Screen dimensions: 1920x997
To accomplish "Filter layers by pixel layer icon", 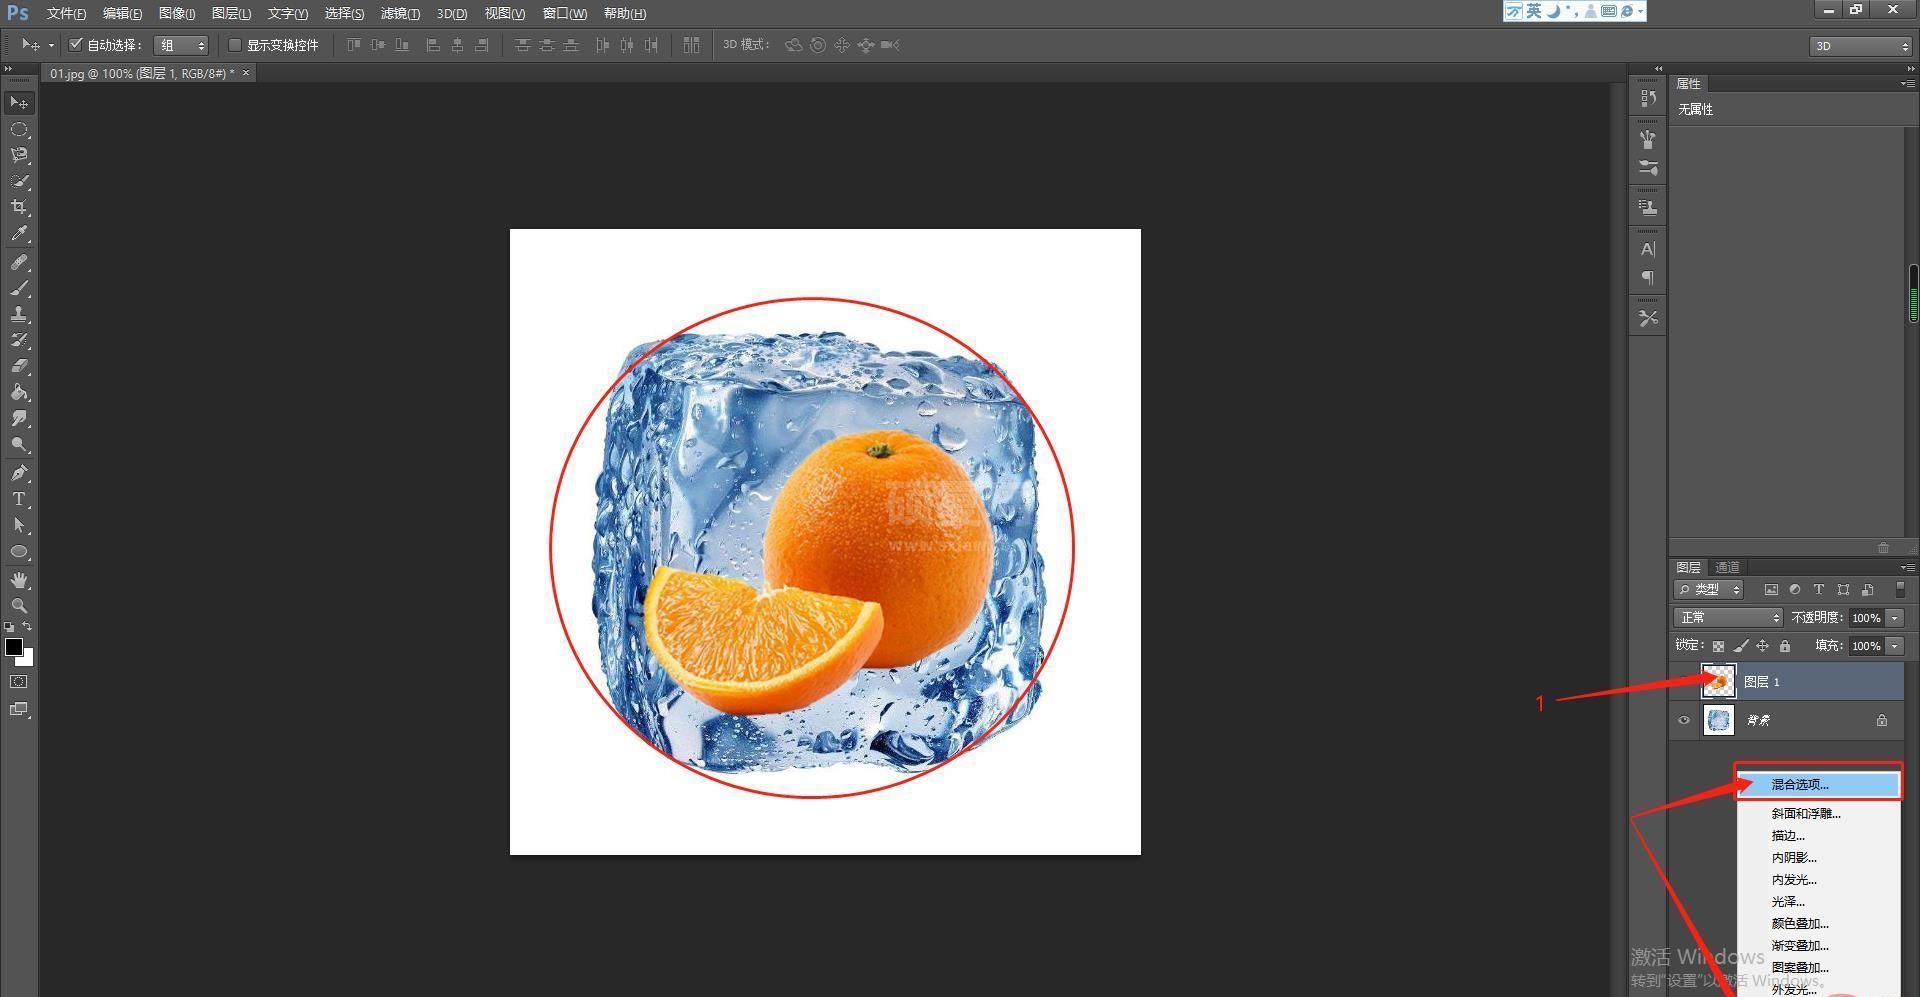I will [x=1771, y=590].
